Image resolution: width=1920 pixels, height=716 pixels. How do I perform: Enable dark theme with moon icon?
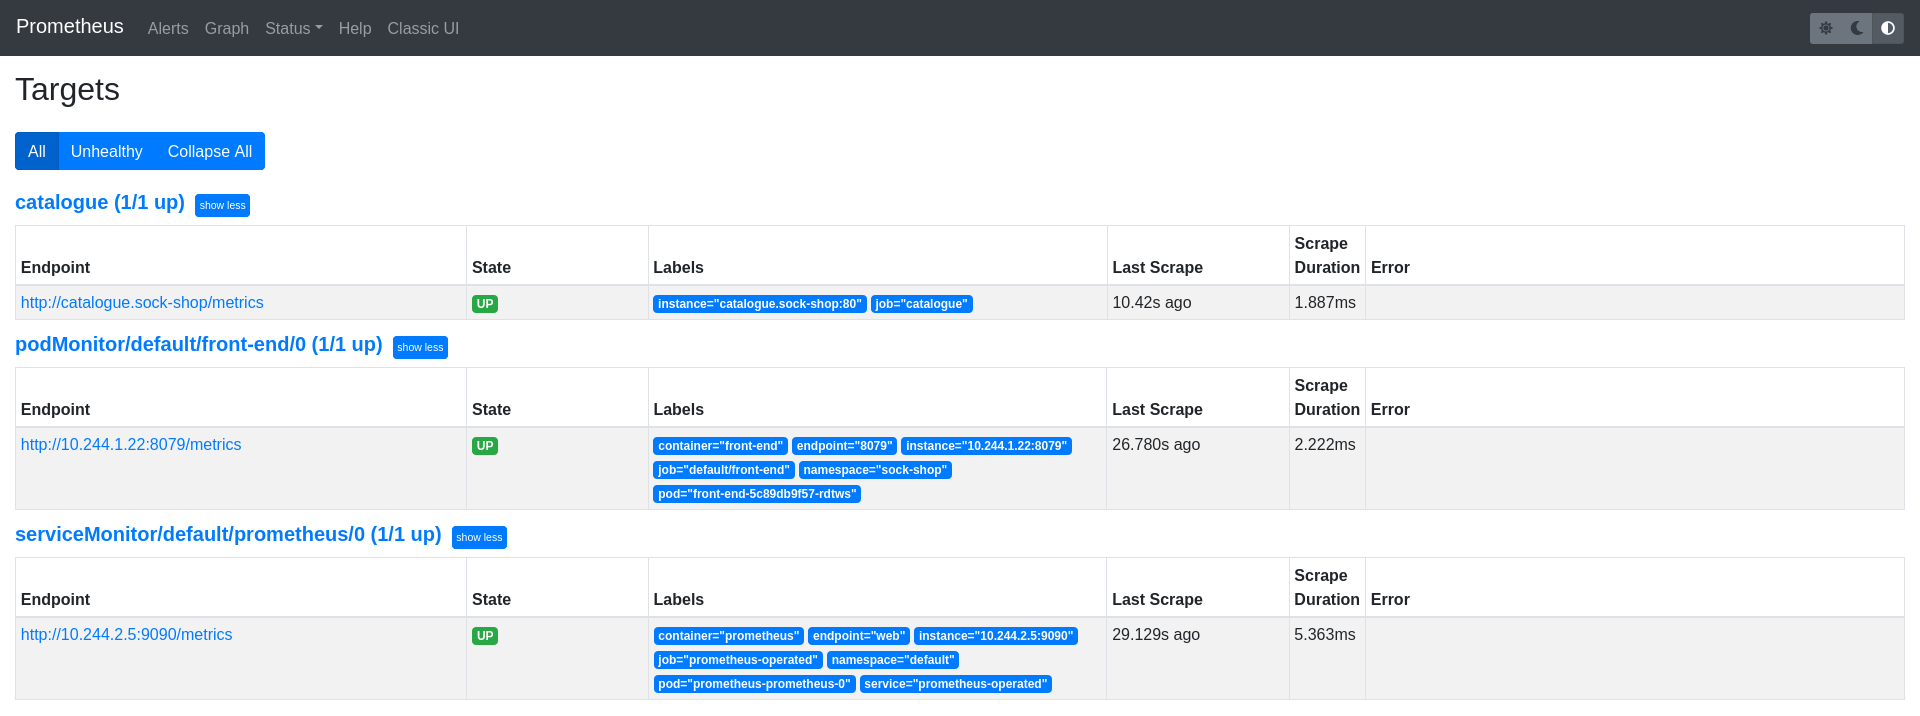[x=1857, y=28]
